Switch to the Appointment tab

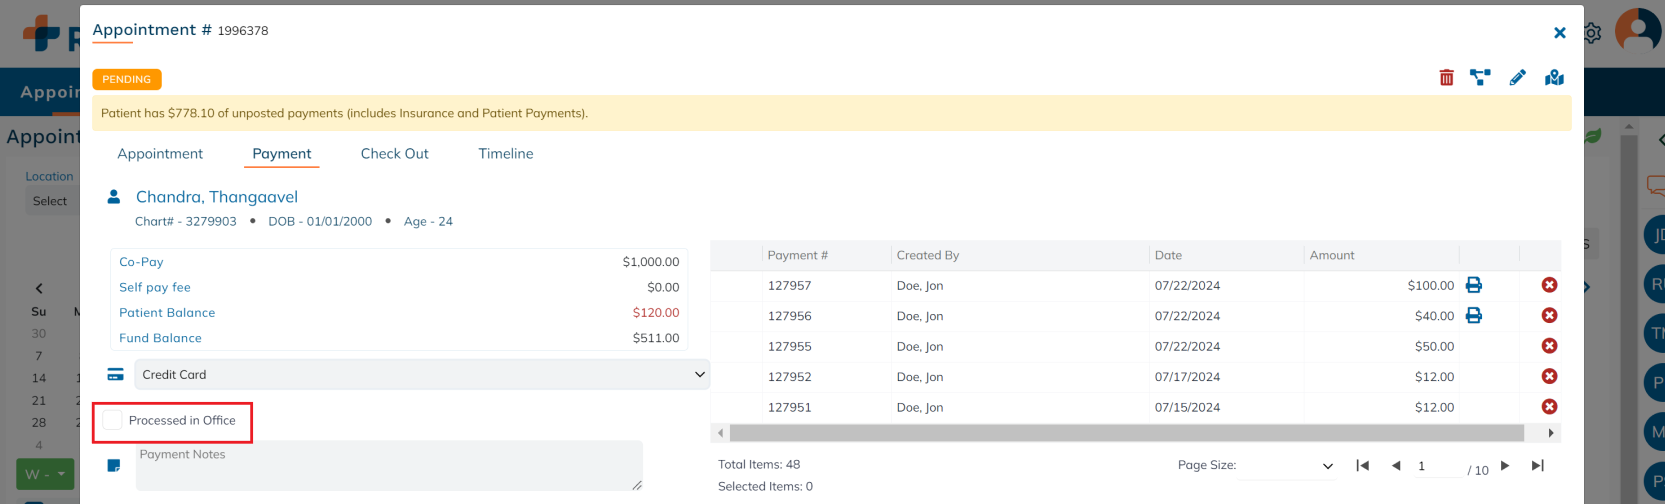click(160, 154)
